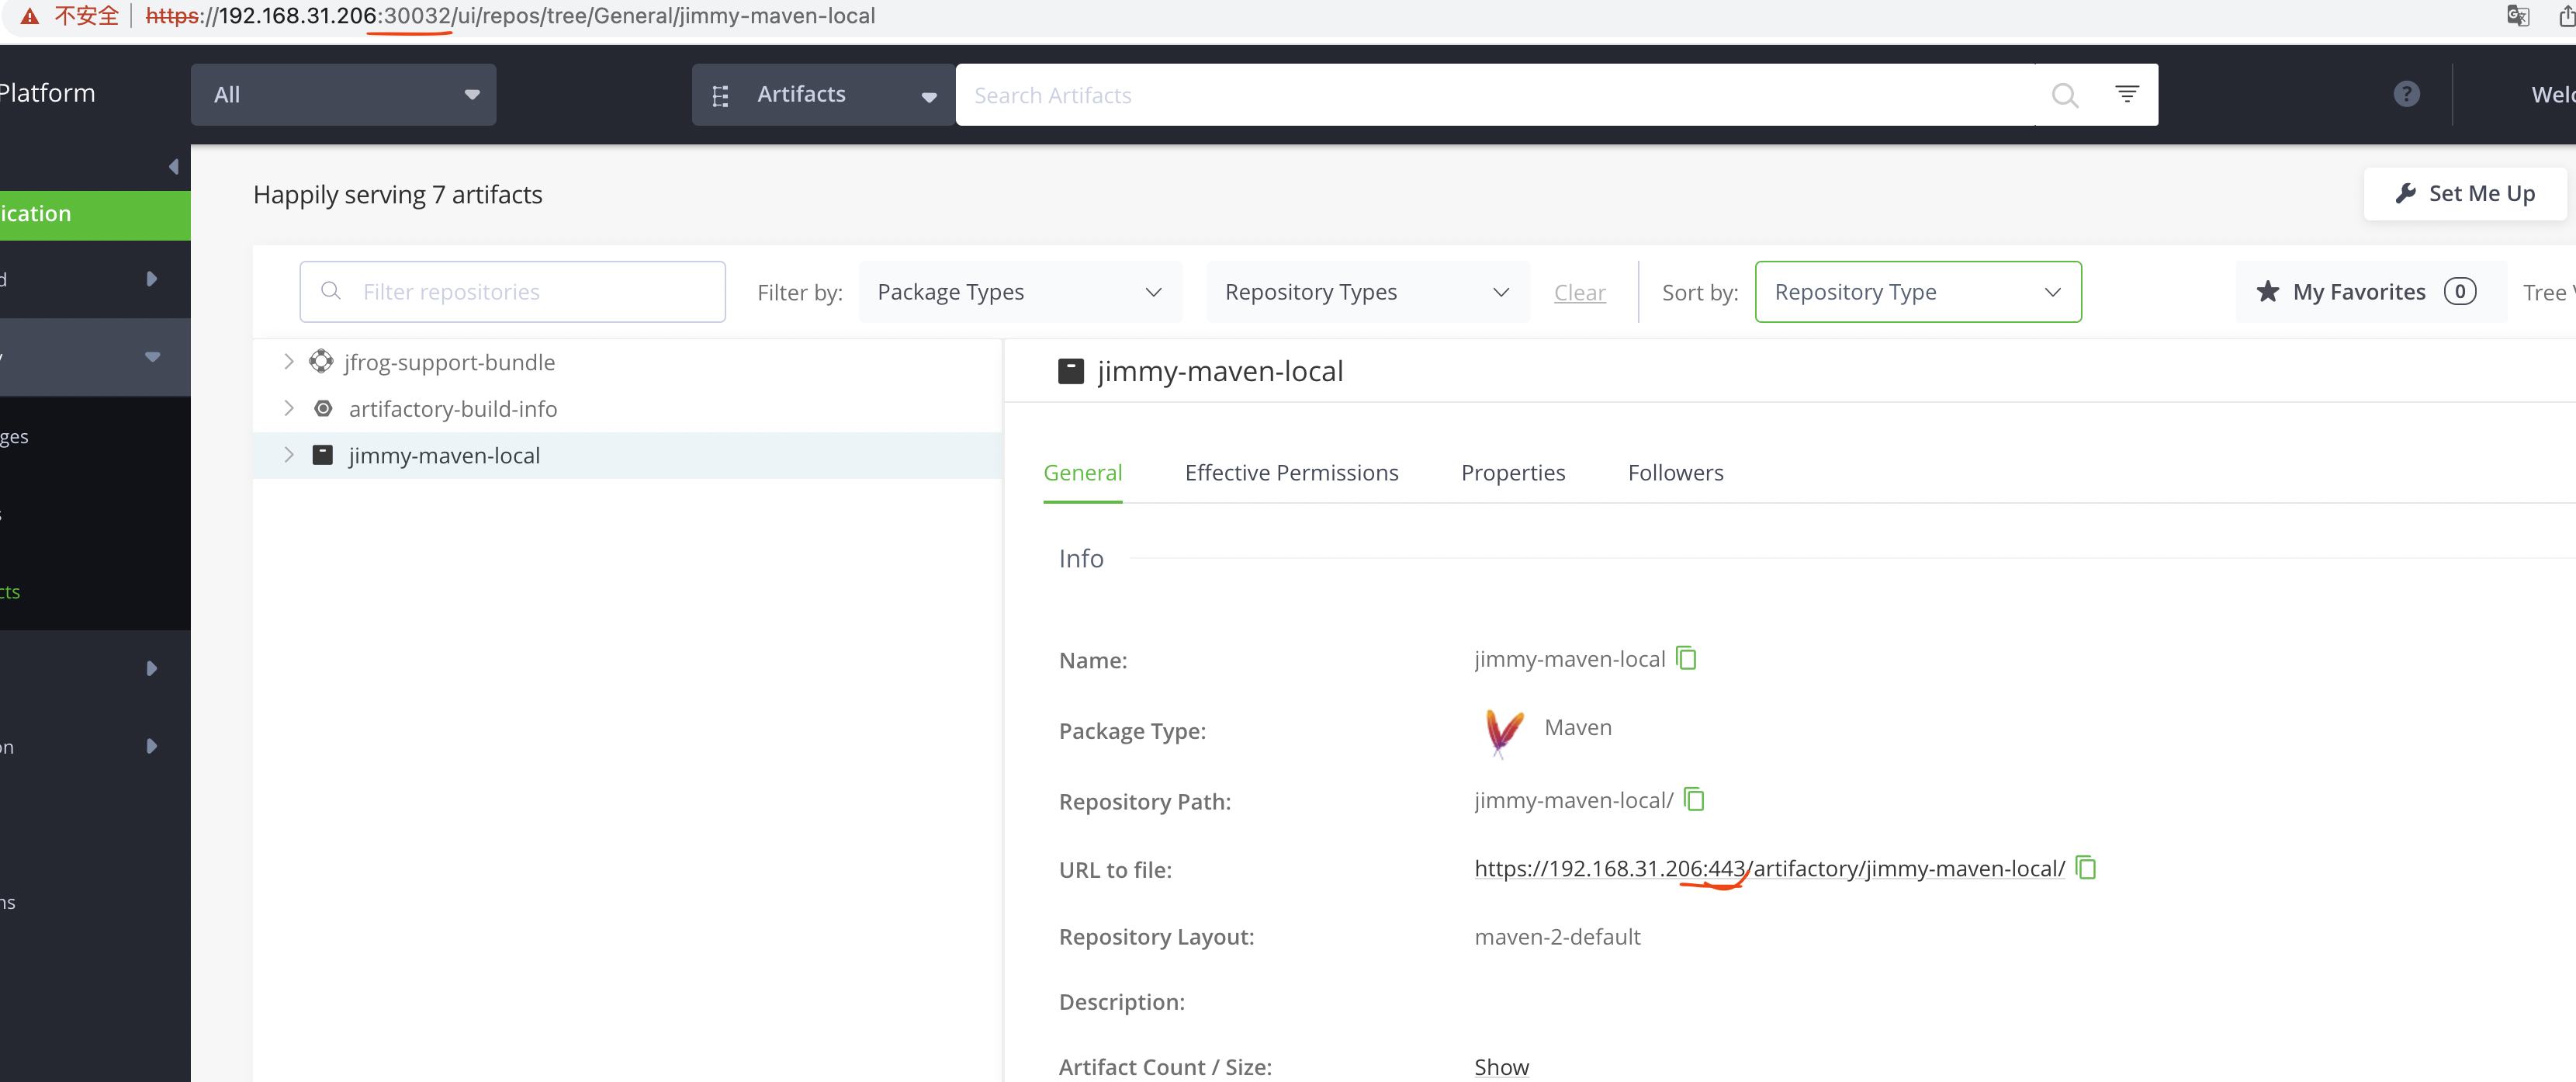
Task: Click the Happily serving 7 artifacts text
Action: 397,194
